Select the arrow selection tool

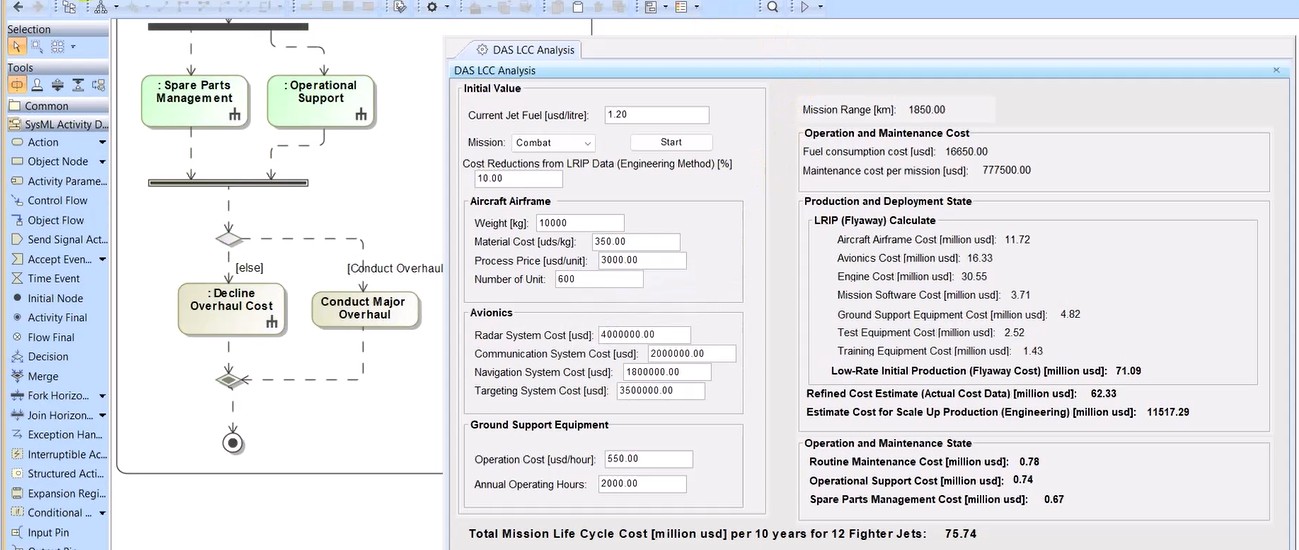[17, 47]
